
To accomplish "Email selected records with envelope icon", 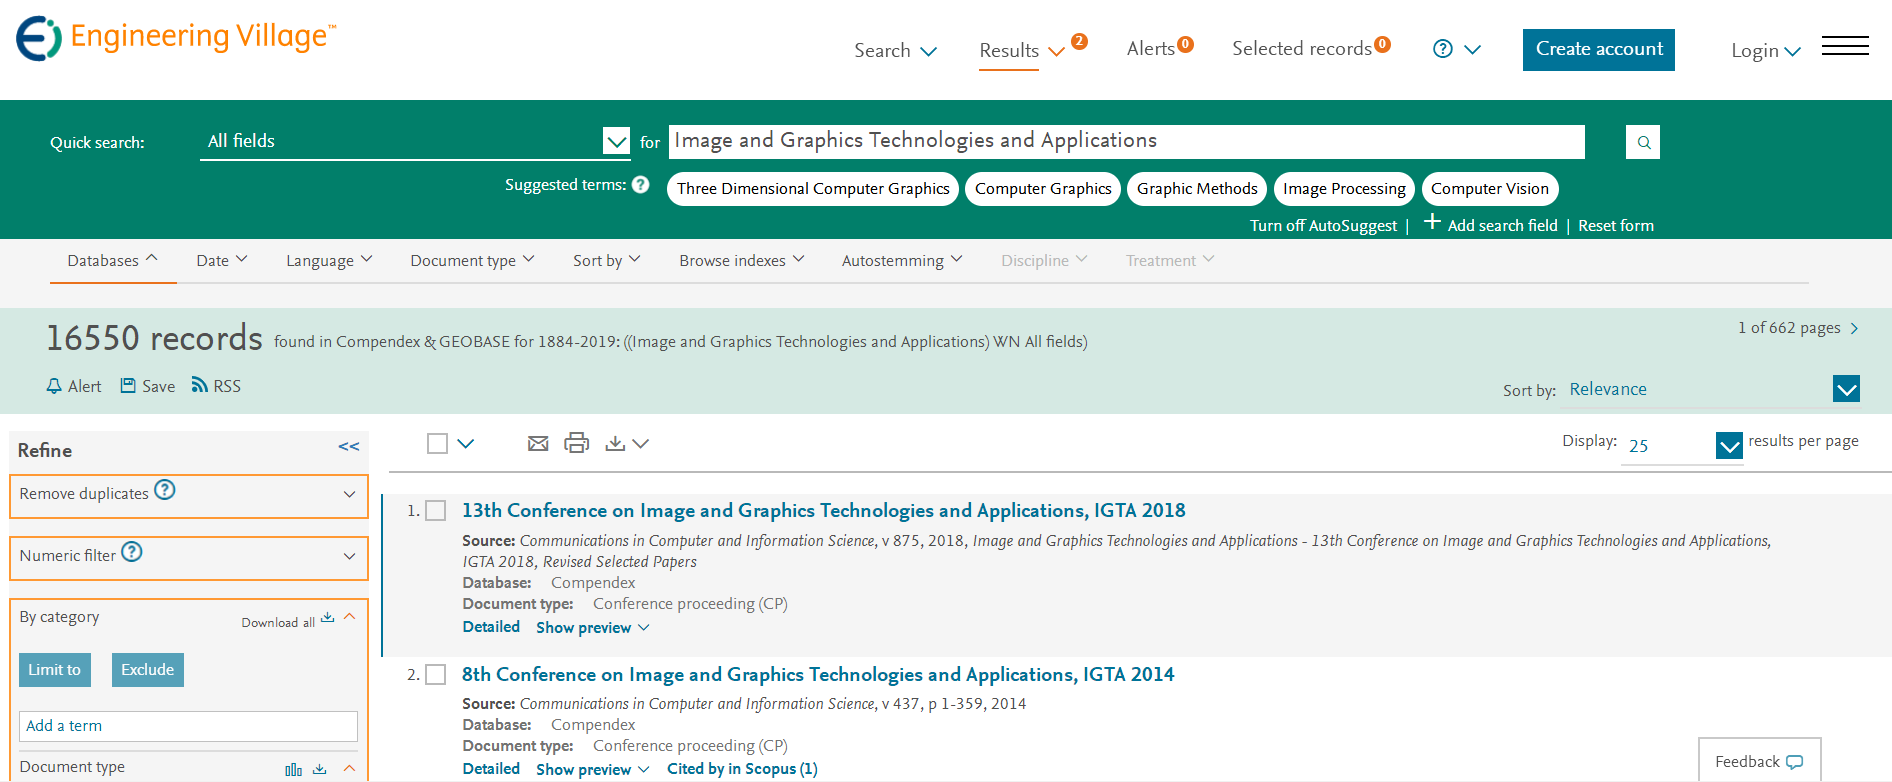I will pyautogui.click(x=538, y=443).
